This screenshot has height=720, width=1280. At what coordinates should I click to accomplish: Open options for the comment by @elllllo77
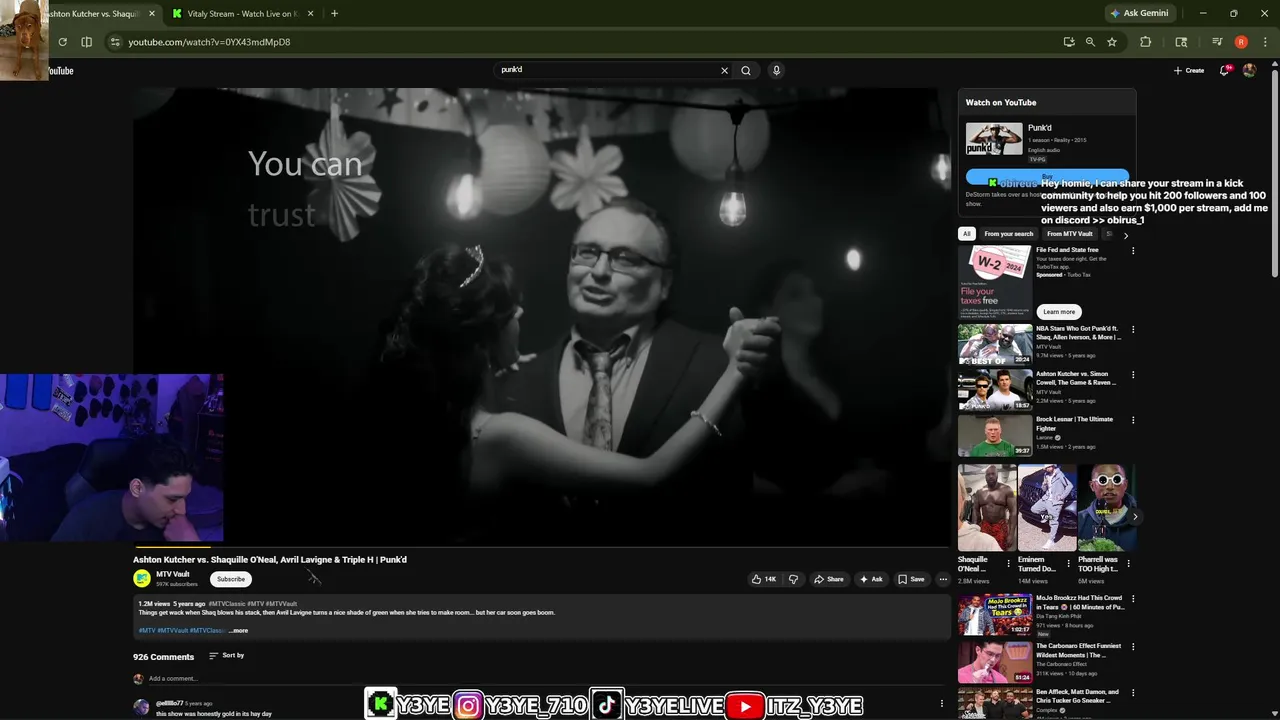click(941, 703)
